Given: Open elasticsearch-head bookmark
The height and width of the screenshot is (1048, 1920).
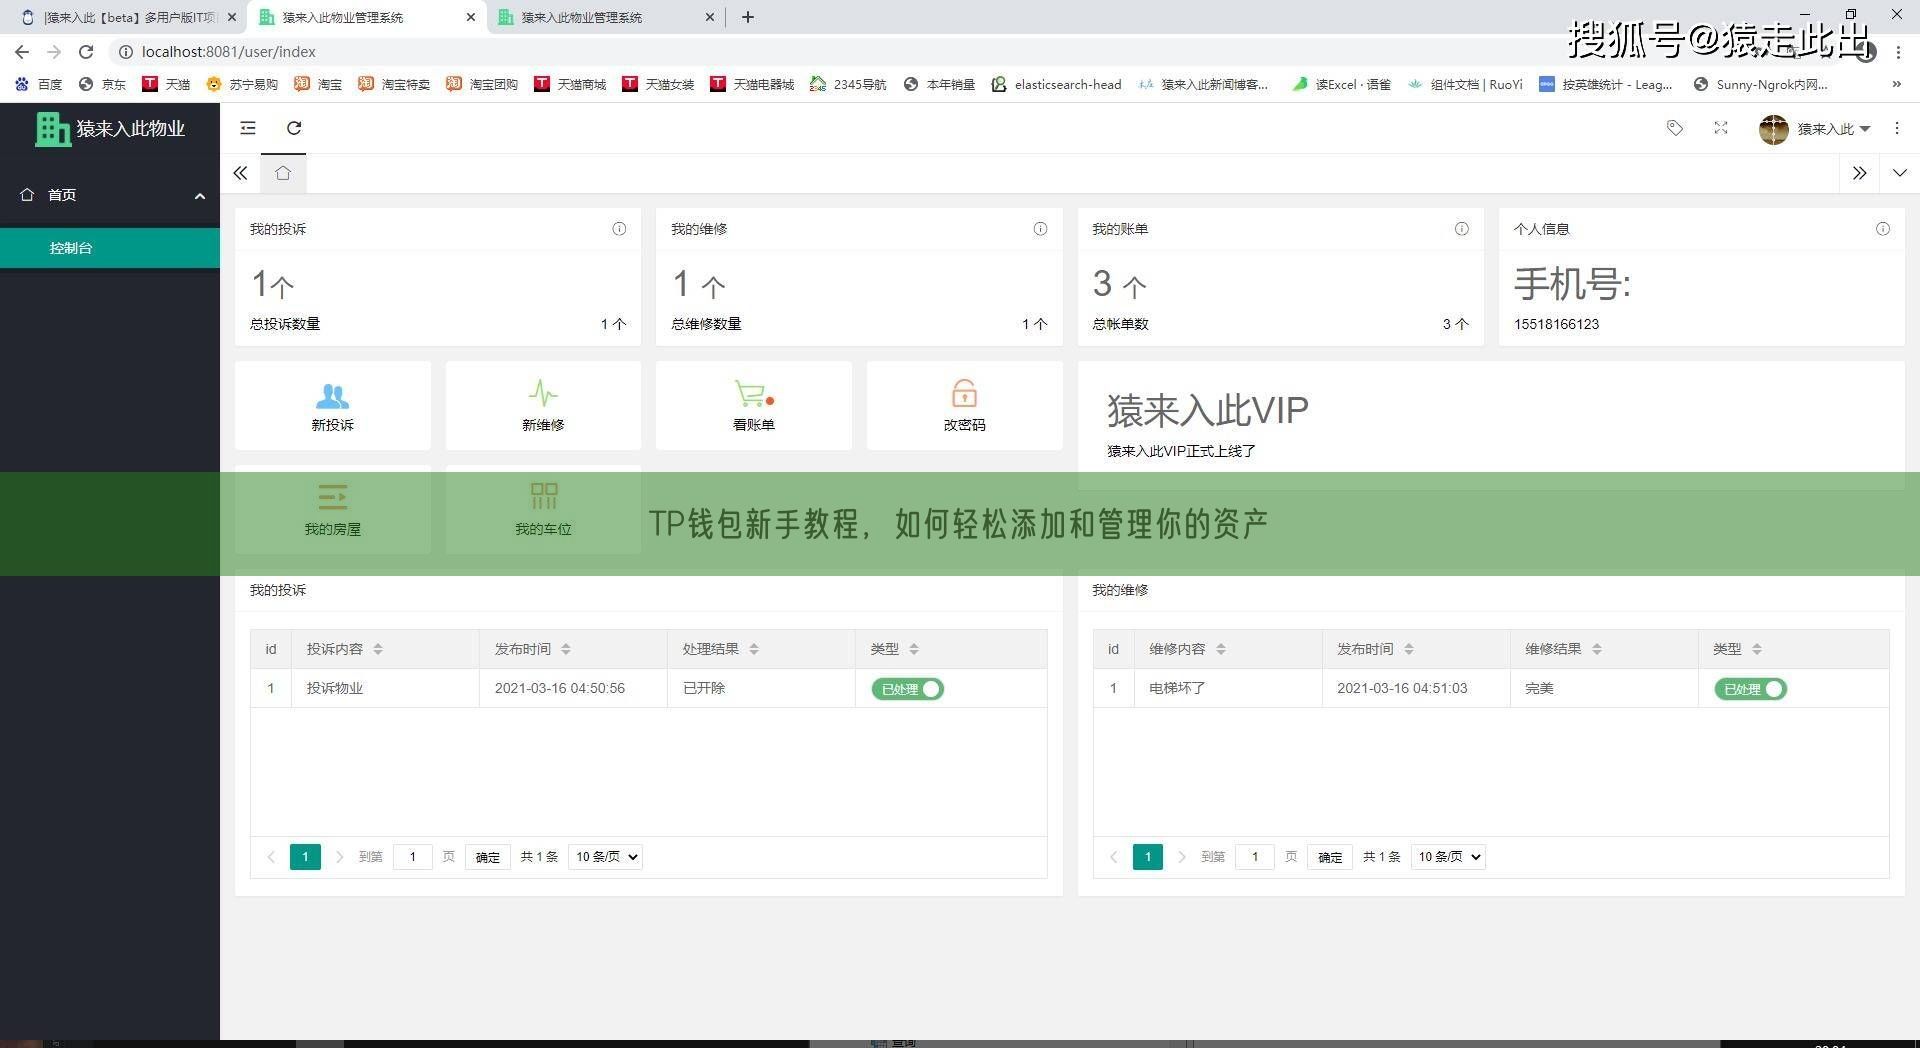Looking at the screenshot, I should pos(1057,84).
